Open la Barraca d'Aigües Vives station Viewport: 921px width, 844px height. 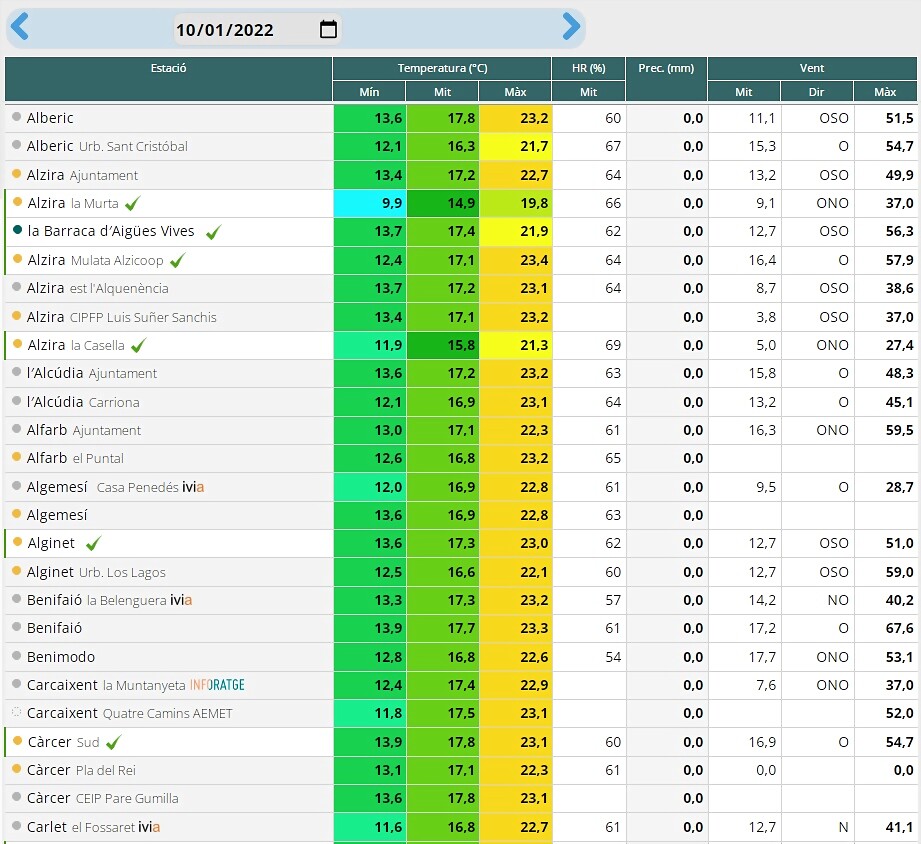461,231
